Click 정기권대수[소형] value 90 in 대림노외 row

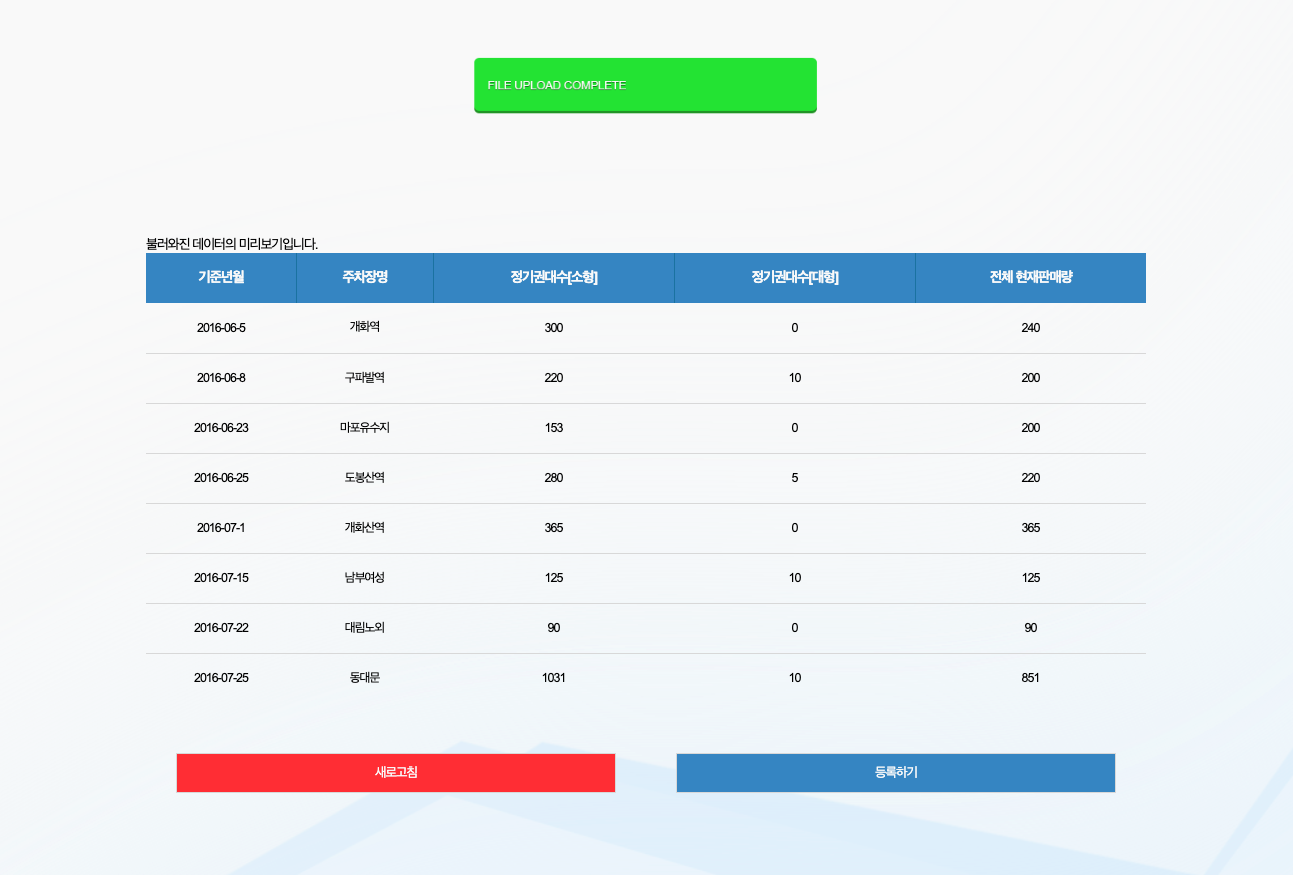[554, 628]
